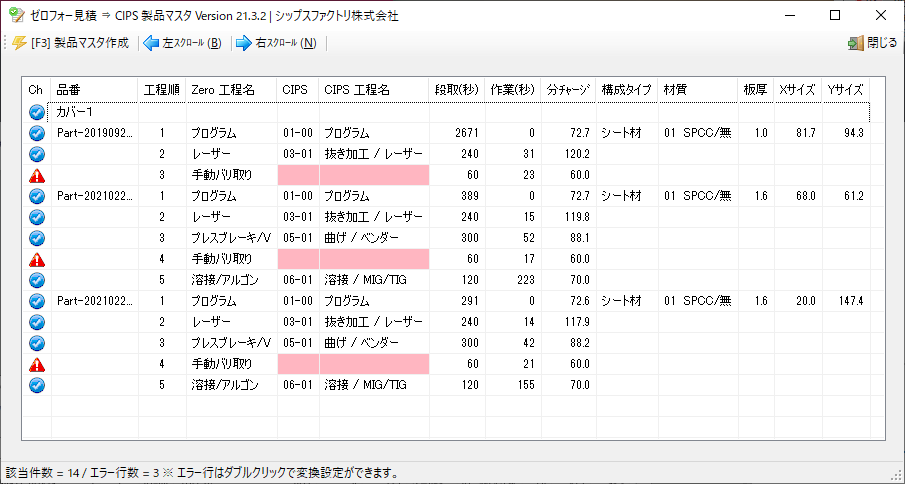Image resolution: width=905 pixels, height=484 pixels.
Task: Click the 作業(秒) column header
Action: click(513, 90)
